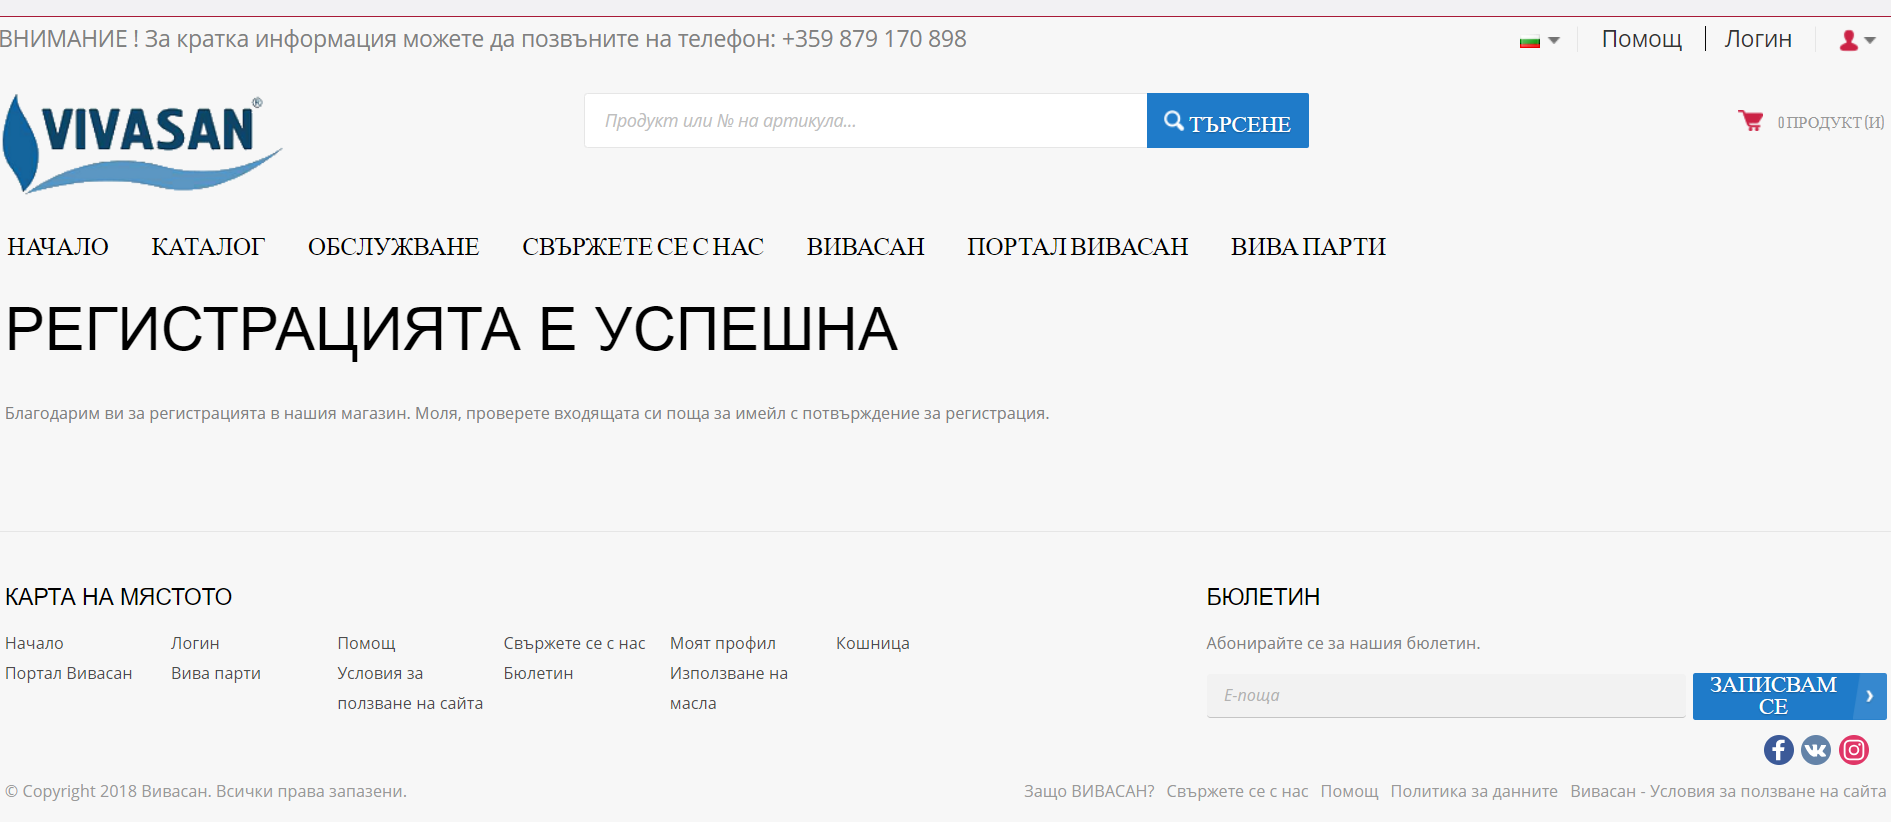Click the КАРТА НА МЯСТОТО heading
The image size is (1891, 822).
pos(118,597)
